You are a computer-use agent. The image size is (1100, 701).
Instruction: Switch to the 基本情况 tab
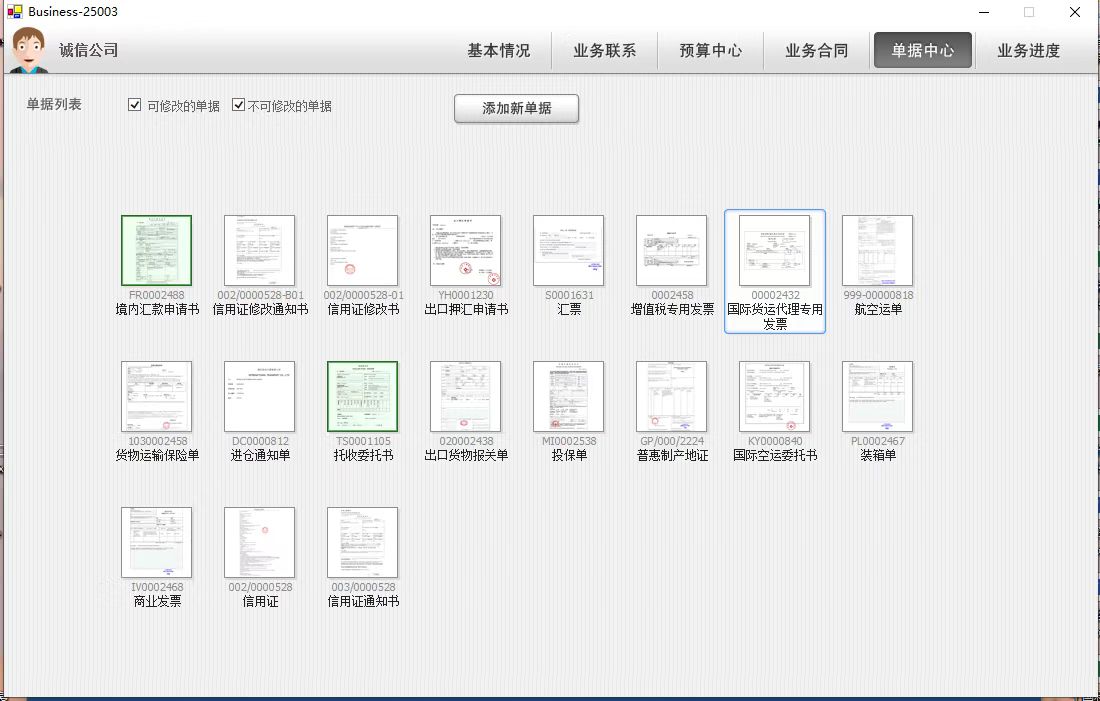498,51
